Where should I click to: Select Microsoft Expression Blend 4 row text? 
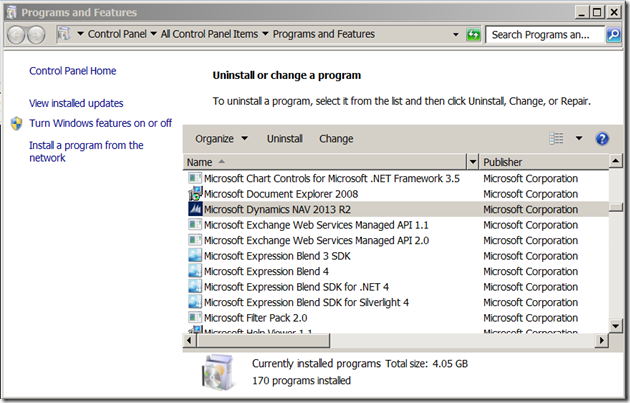point(266,271)
